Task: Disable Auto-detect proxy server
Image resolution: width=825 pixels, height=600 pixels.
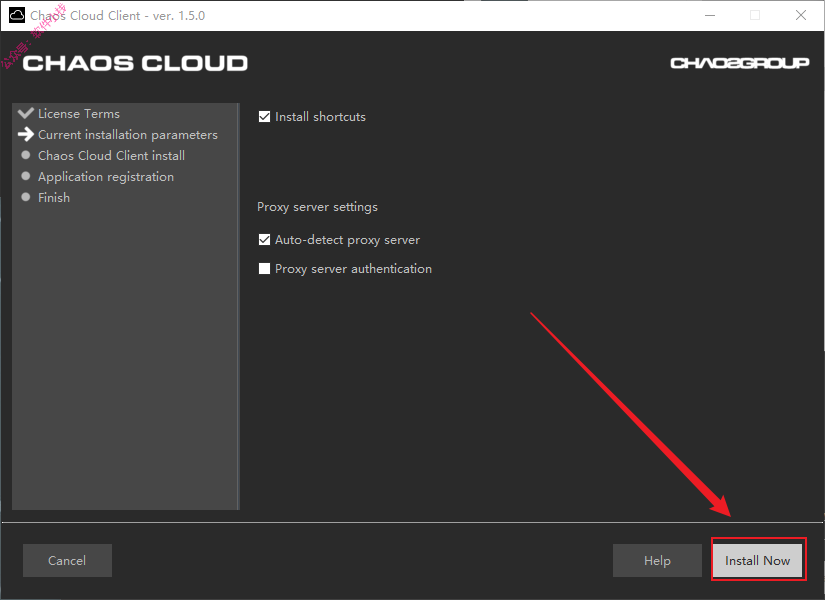Action: pos(264,240)
